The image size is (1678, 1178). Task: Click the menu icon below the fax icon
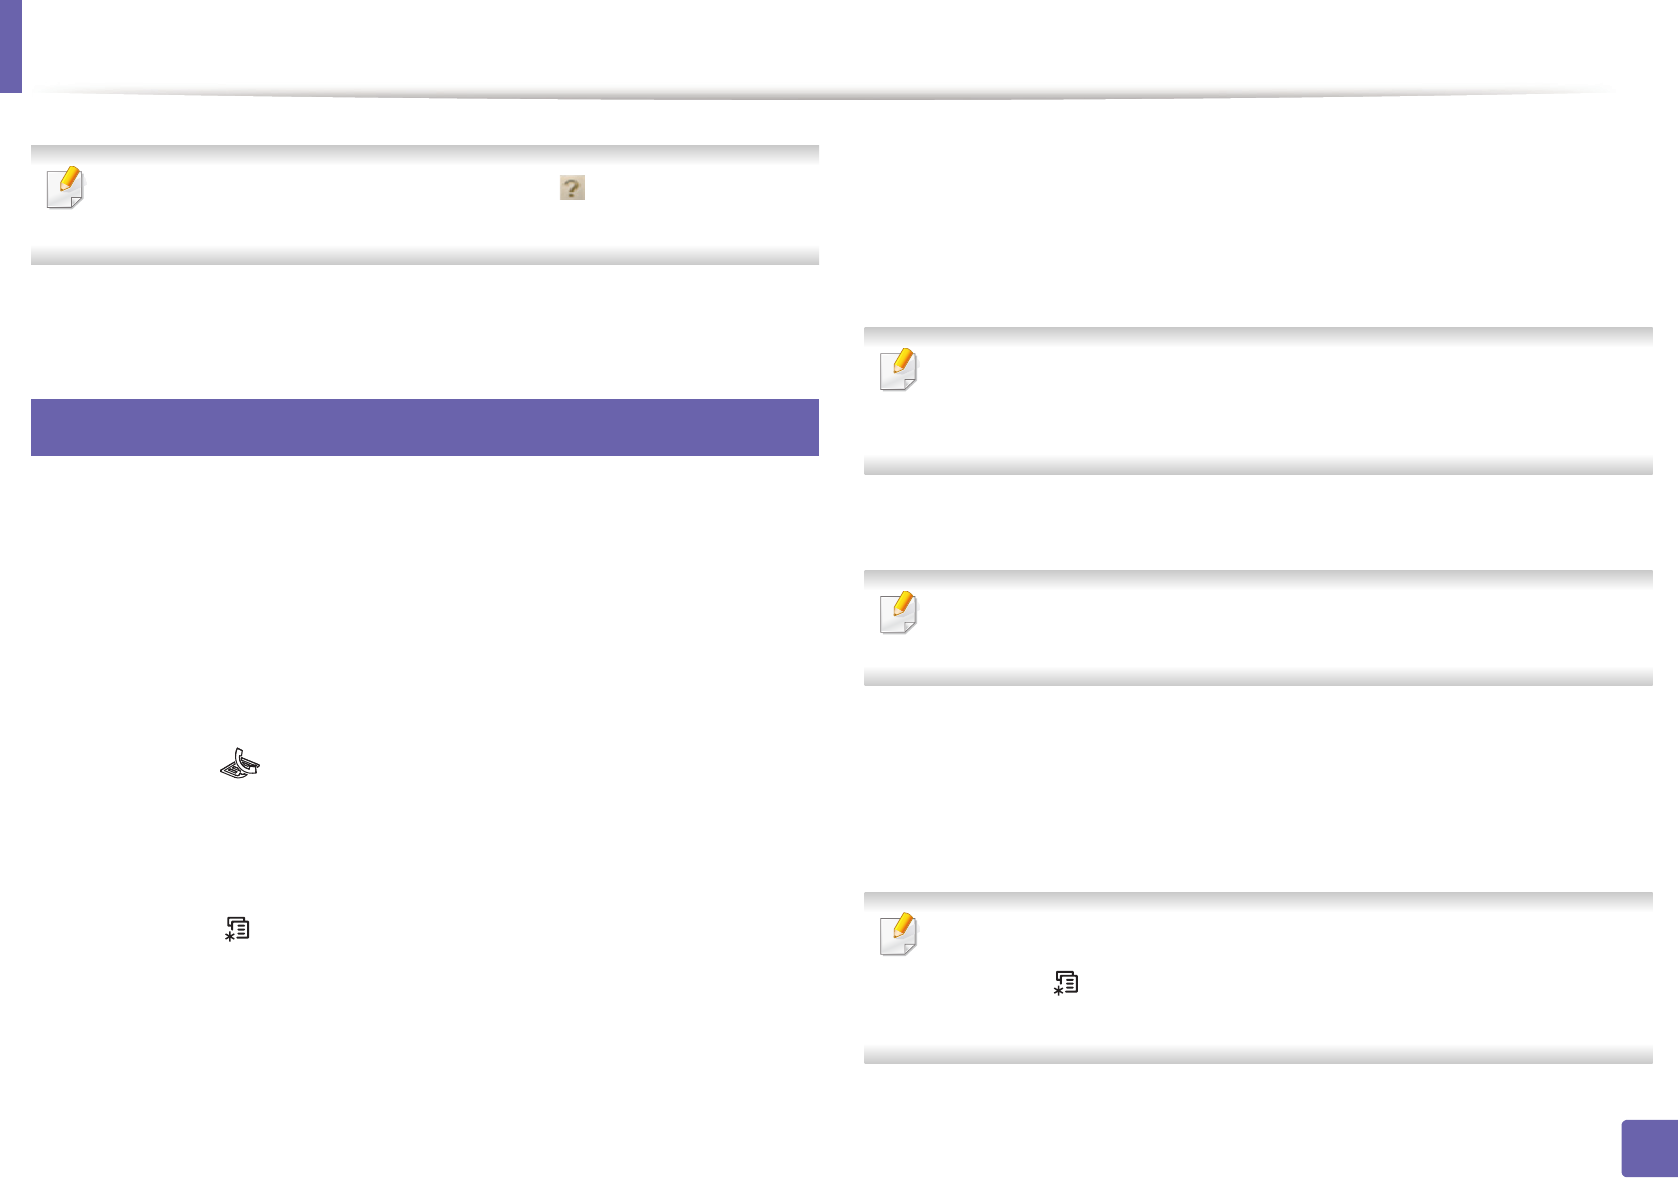(x=237, y=929)
